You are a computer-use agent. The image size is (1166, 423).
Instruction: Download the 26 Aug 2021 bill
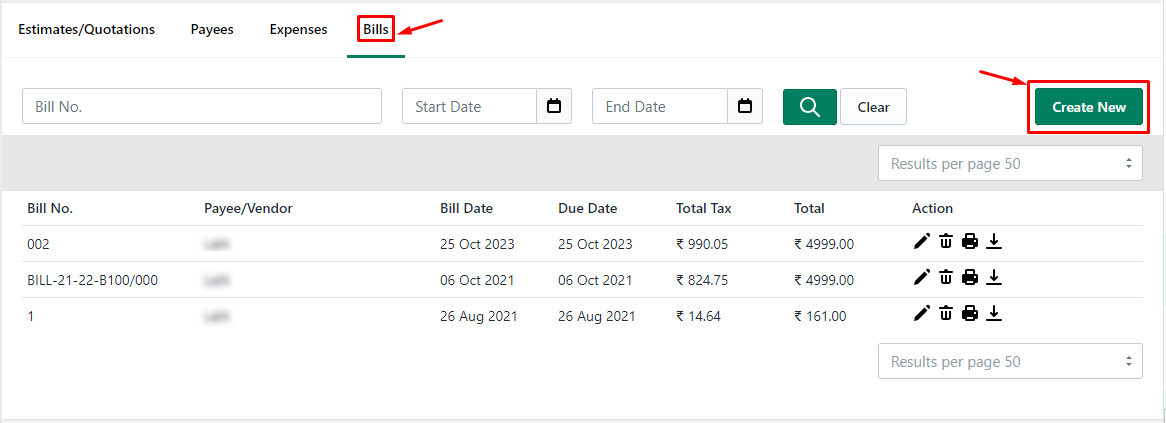point(994,313)
